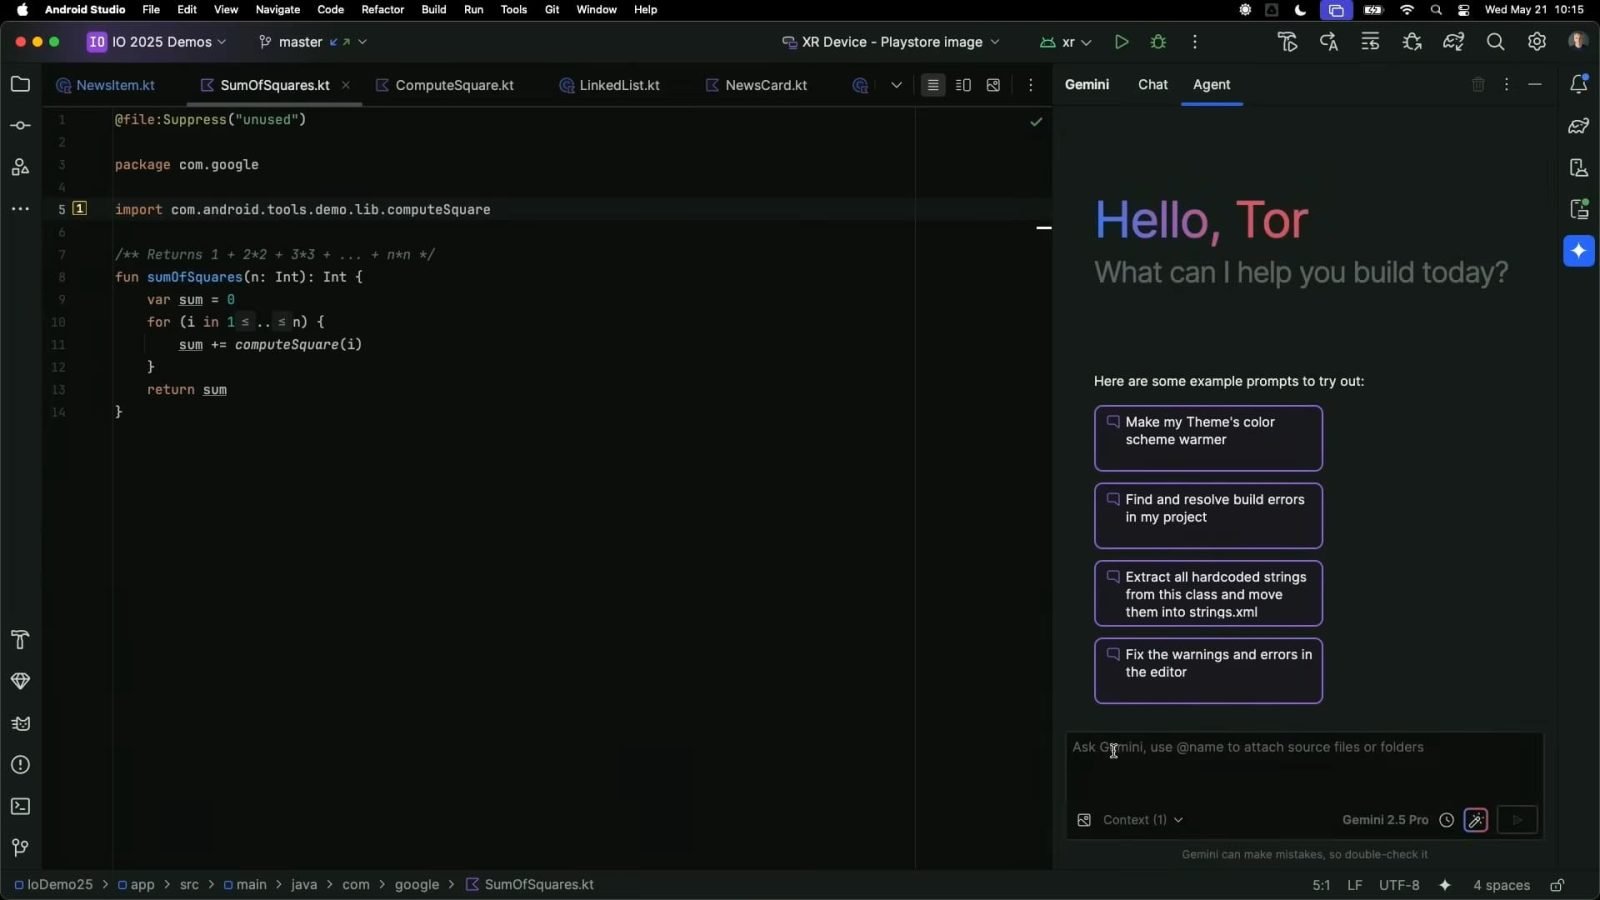Viewport: 1600px width, 900px height.
Task: Open the Terminal tool window icon
Action: (x=20, y=806)
